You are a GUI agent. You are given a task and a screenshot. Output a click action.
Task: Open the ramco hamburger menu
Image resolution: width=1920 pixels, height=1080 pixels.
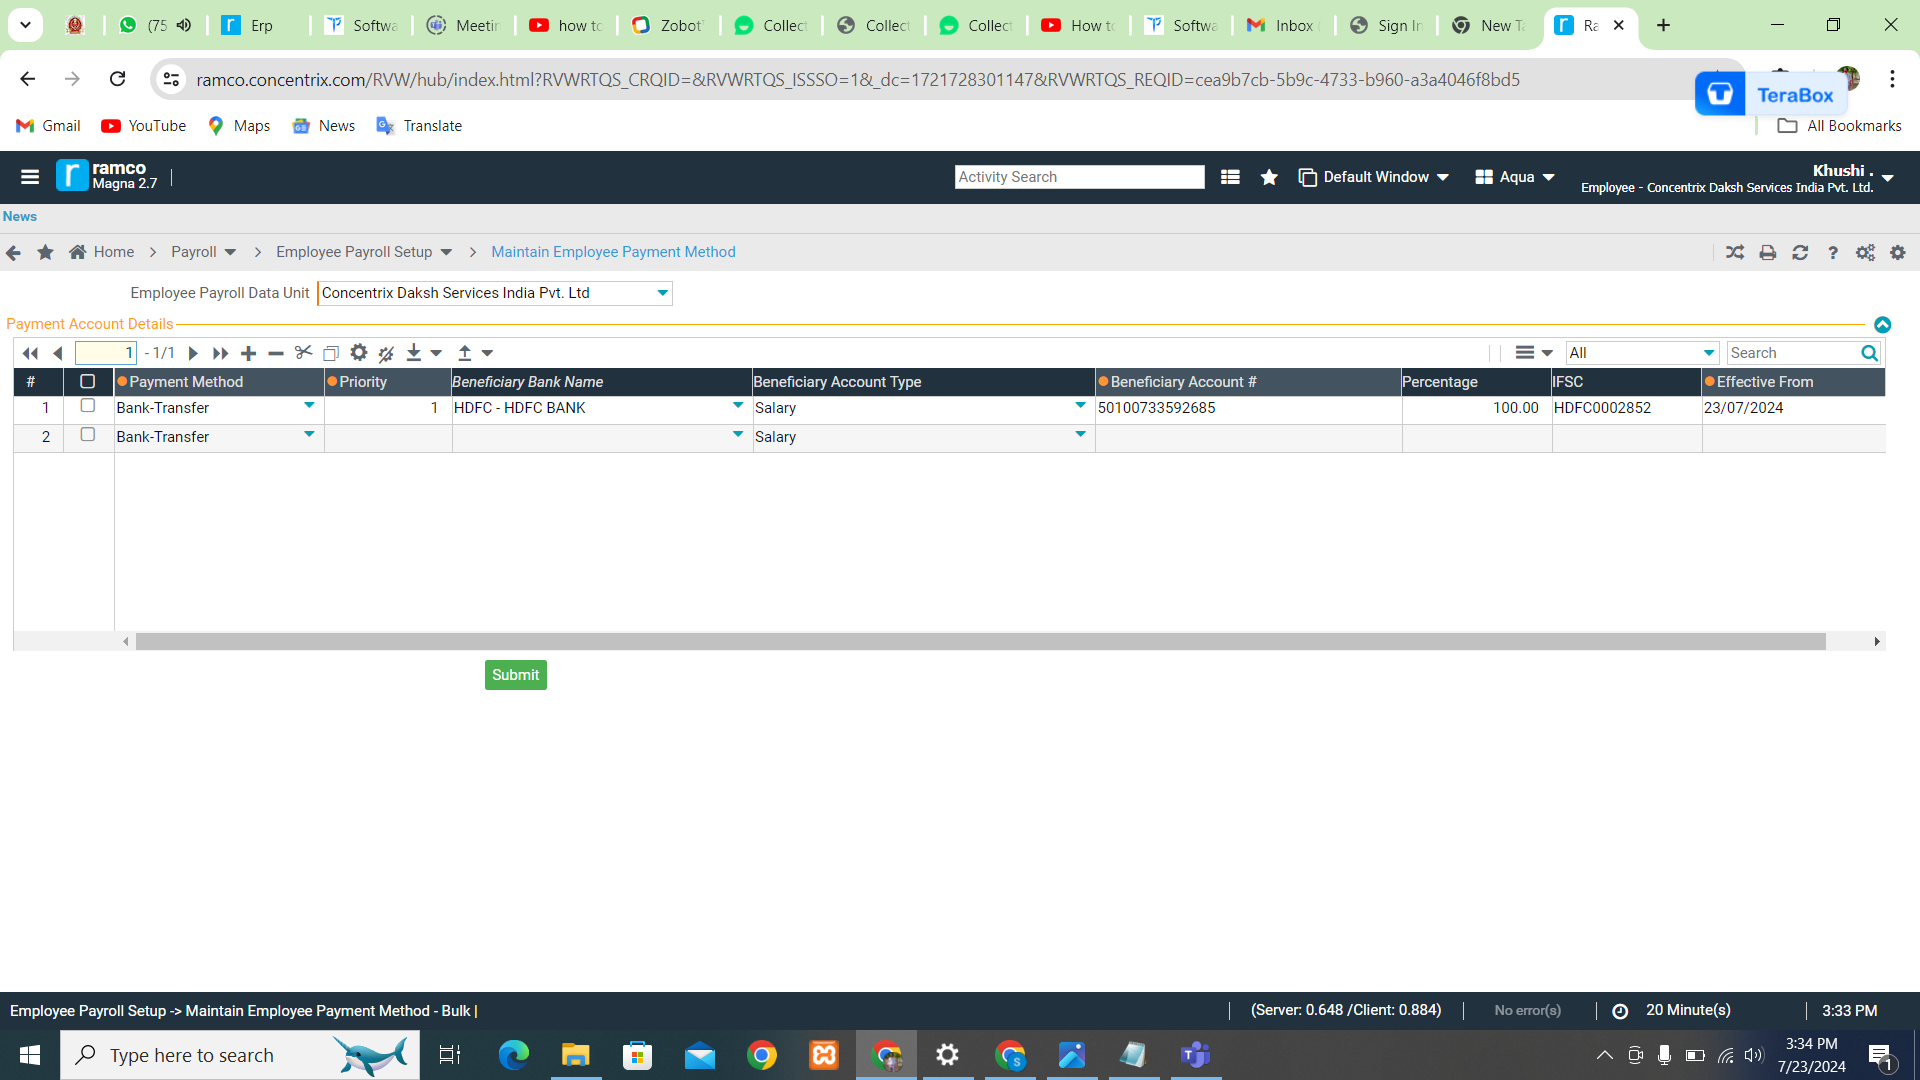[x=30, y=177]
